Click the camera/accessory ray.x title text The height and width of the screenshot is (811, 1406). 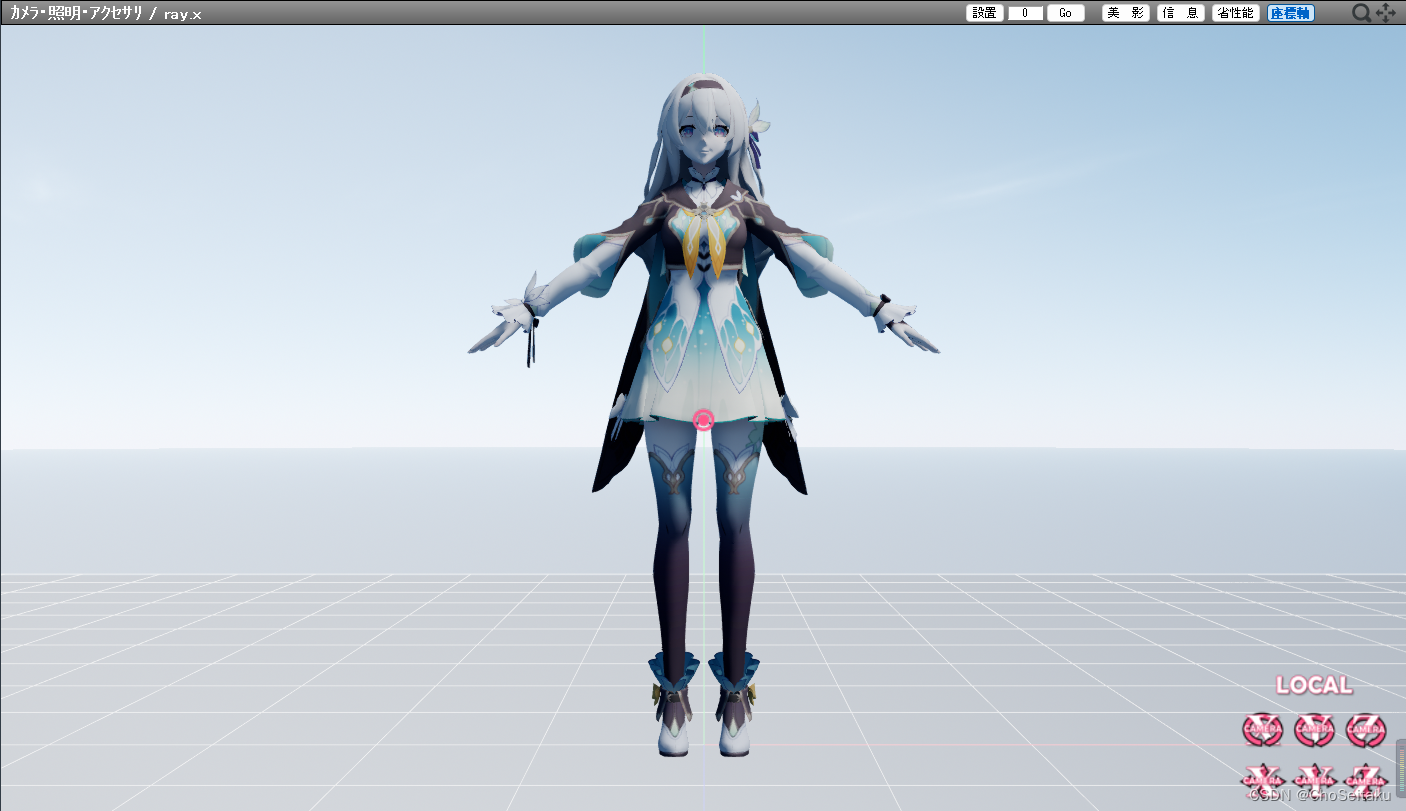[106, 14]
